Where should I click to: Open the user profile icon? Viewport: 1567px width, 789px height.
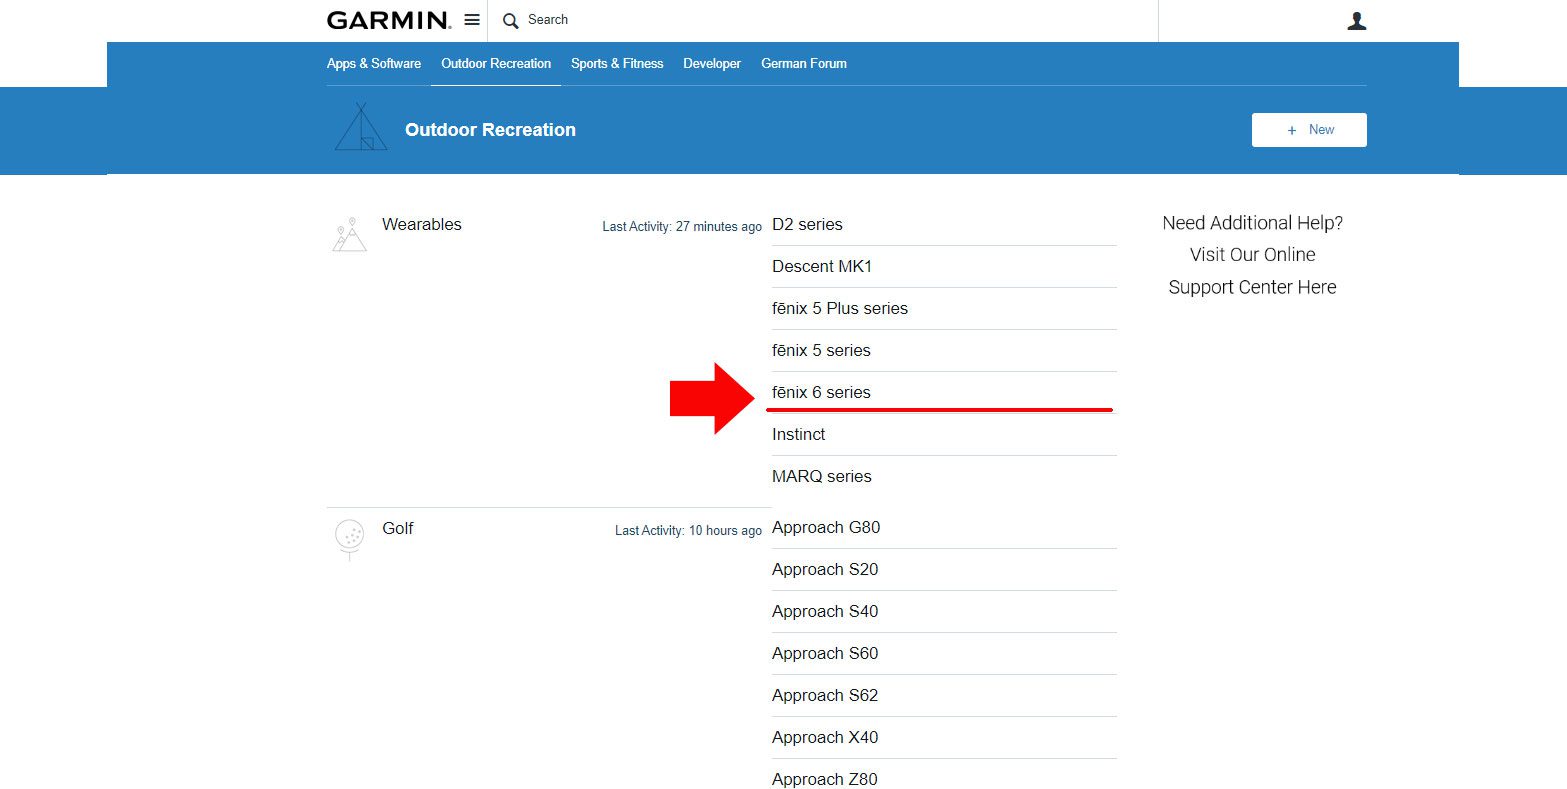(1356, 21)
